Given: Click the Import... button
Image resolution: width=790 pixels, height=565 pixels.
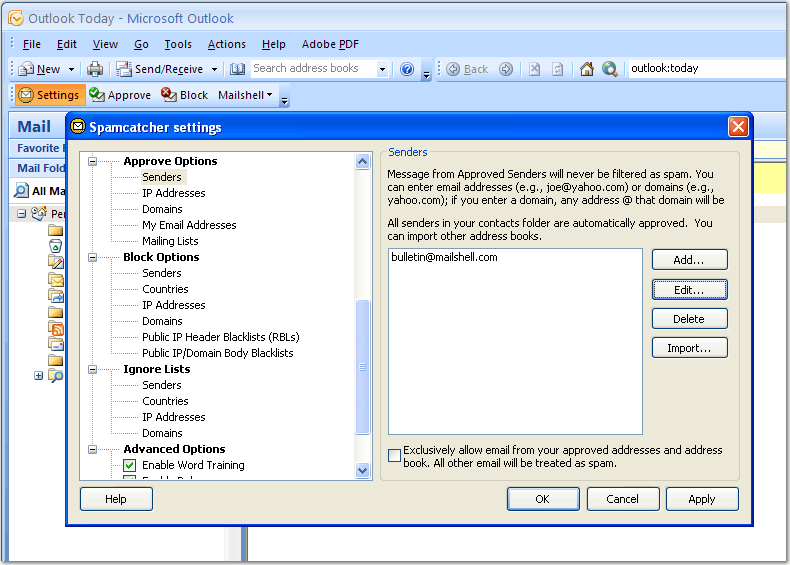Looking at the screenshot, I should tap(689, 348).
